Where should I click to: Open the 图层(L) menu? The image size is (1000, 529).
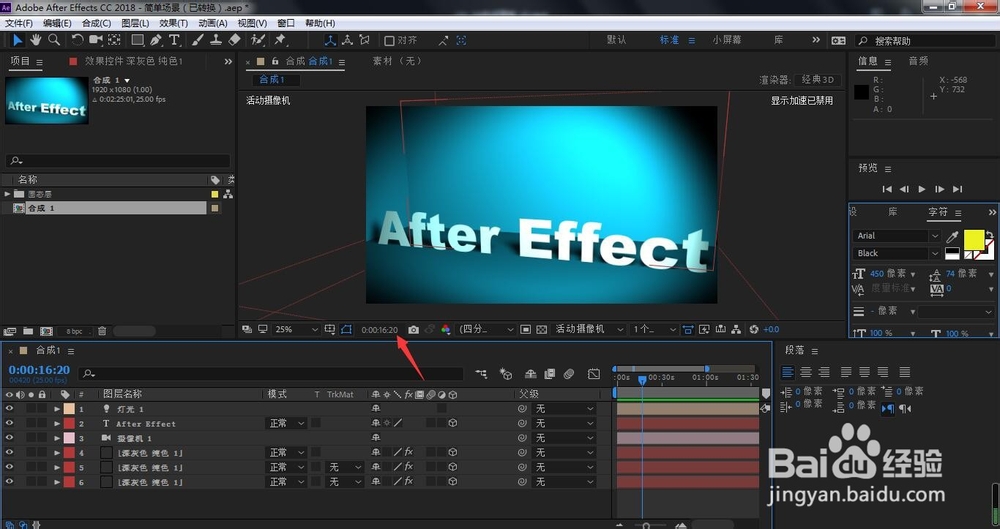click(135, 23)
